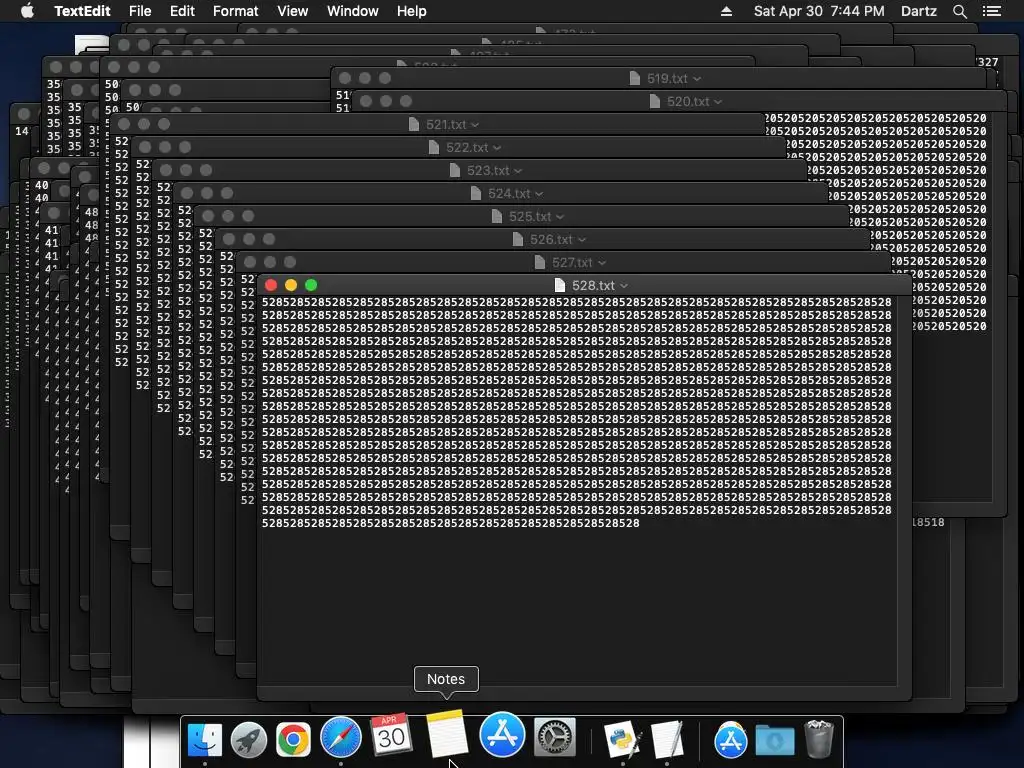Expand the 522.txt title dropdown chevron
Viewport: 1024px width, 768px height.
497,148
